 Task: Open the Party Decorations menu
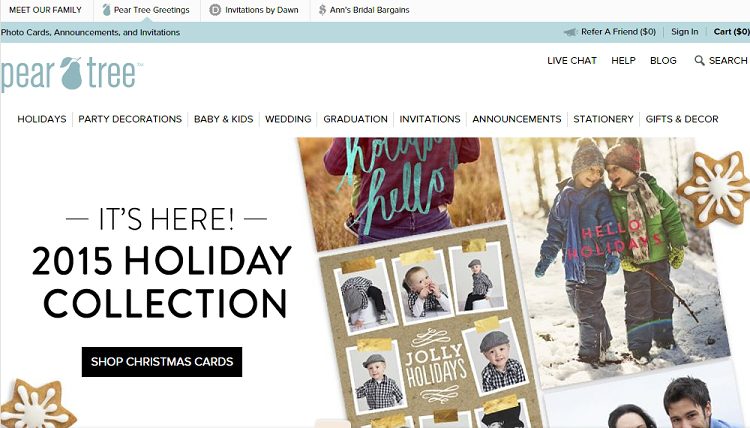coord(130,119)
